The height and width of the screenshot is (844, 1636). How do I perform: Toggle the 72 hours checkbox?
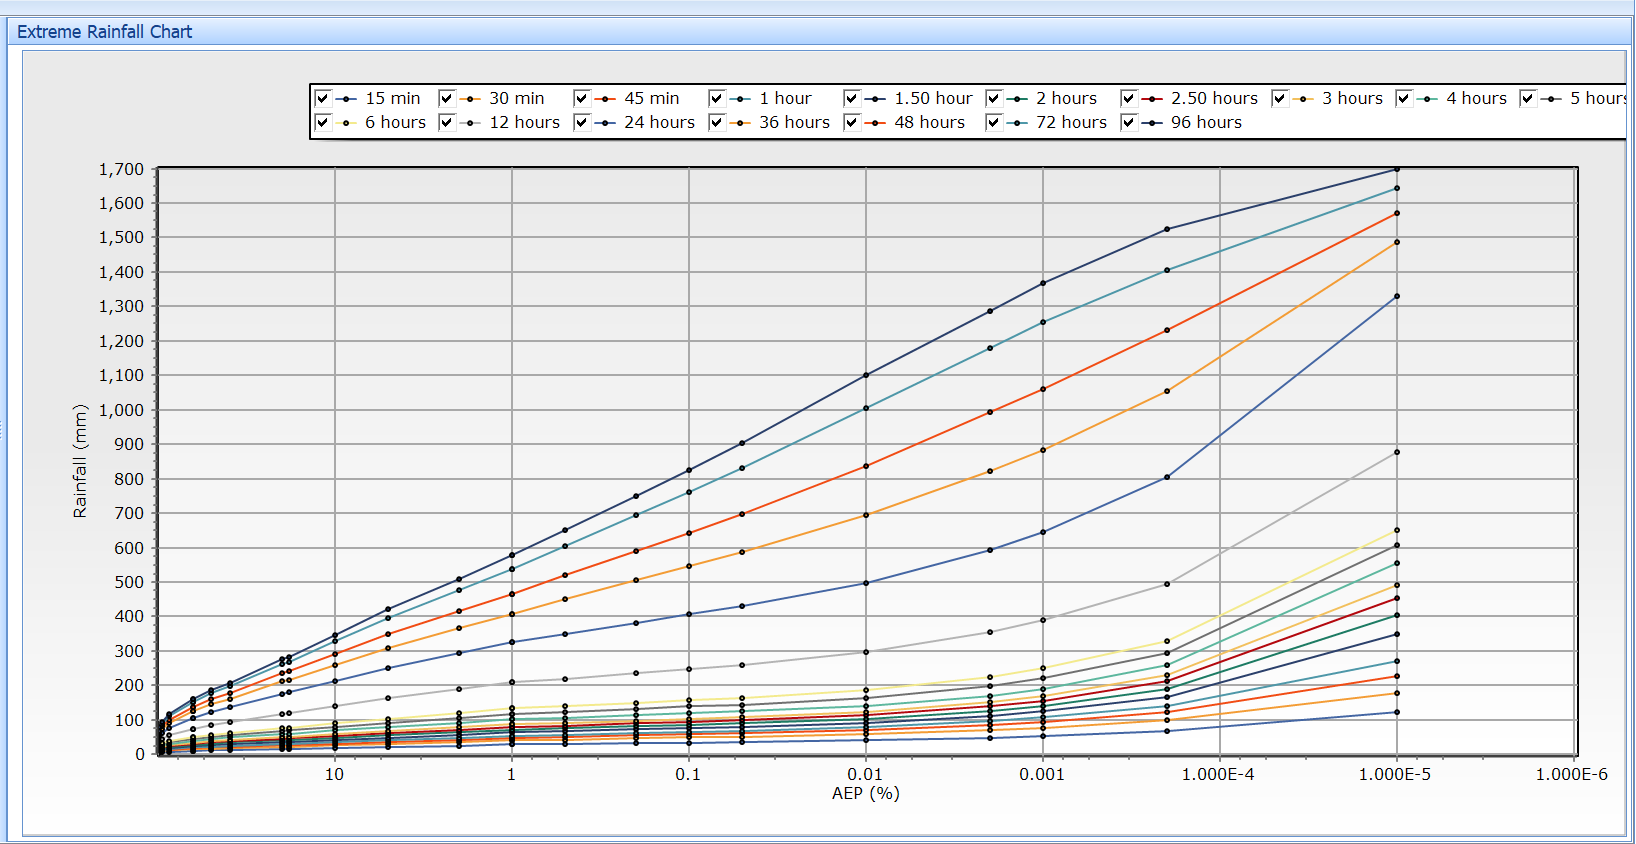[x=994, y=122]
